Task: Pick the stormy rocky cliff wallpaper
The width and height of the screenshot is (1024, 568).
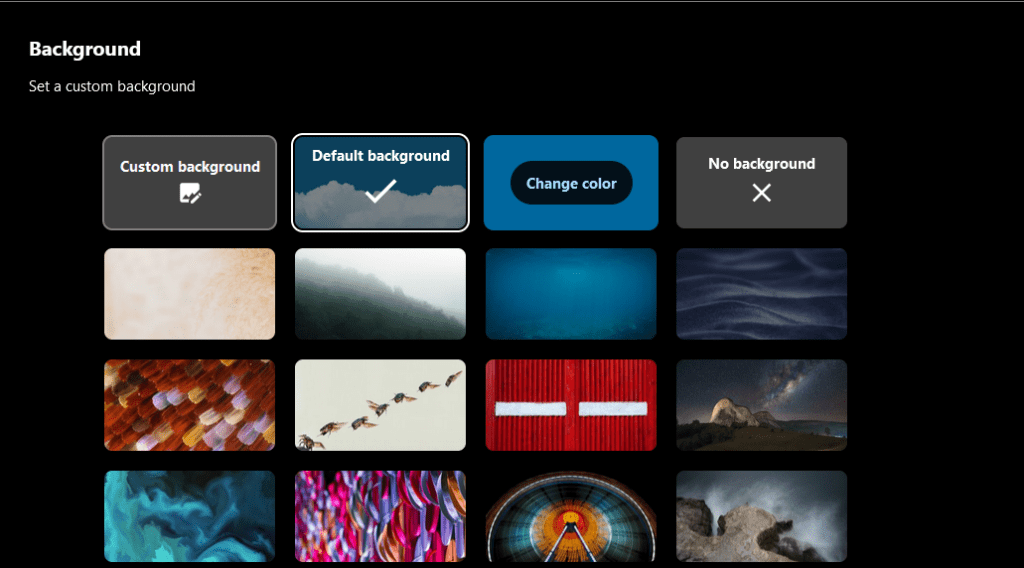Action: click(x=761, y=516)
